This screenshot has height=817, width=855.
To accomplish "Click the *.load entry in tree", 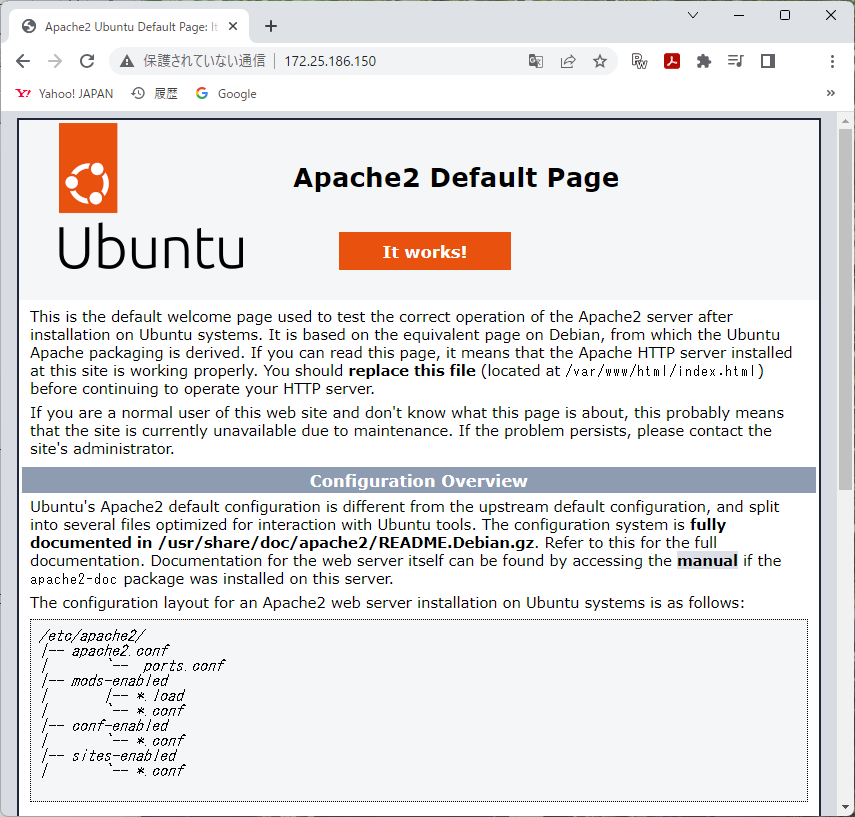I will pyautogui.click(x=161, y=696).
